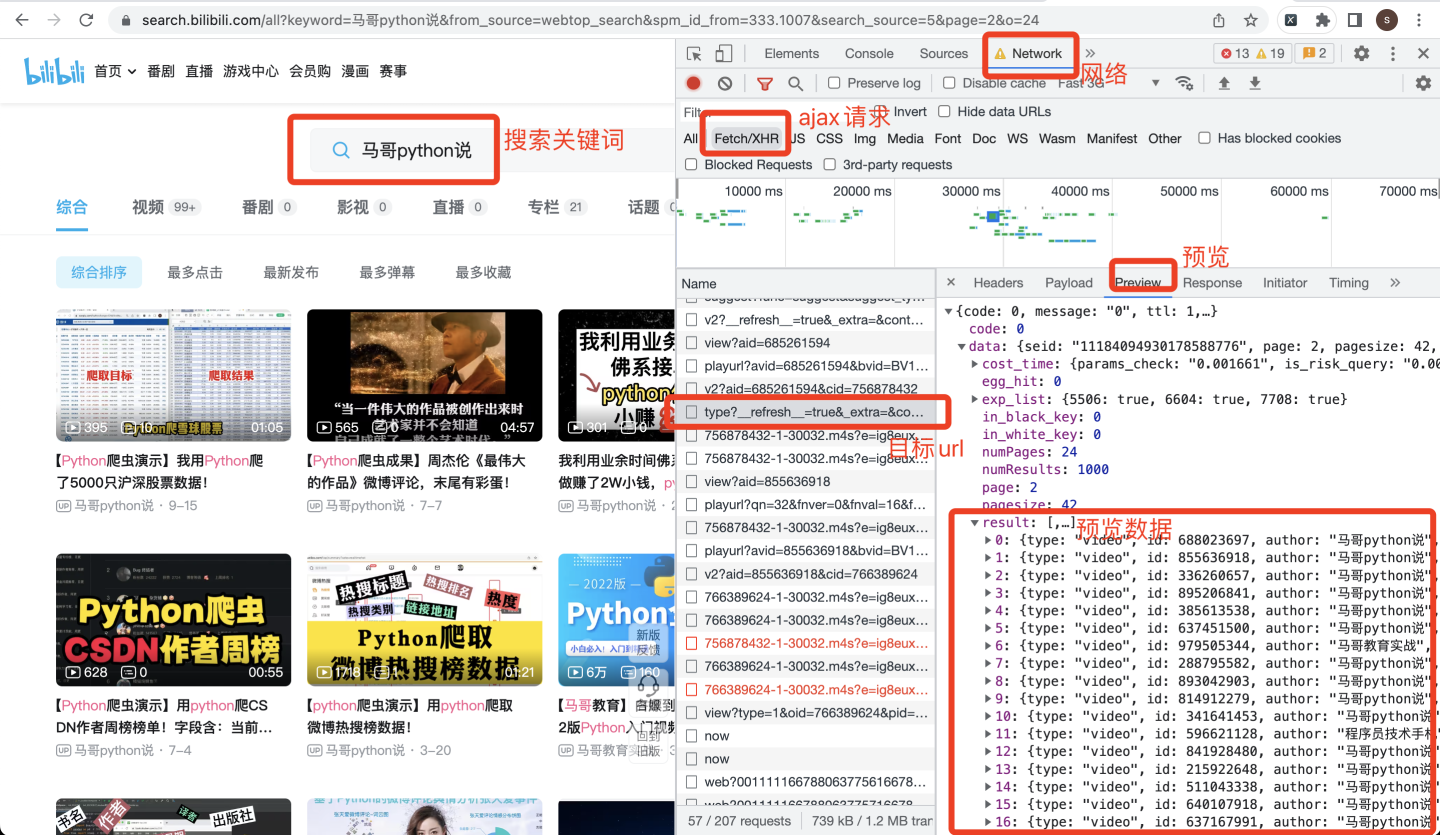Open the 首页 dropdown on bilibili

click(x=114, y=71)
